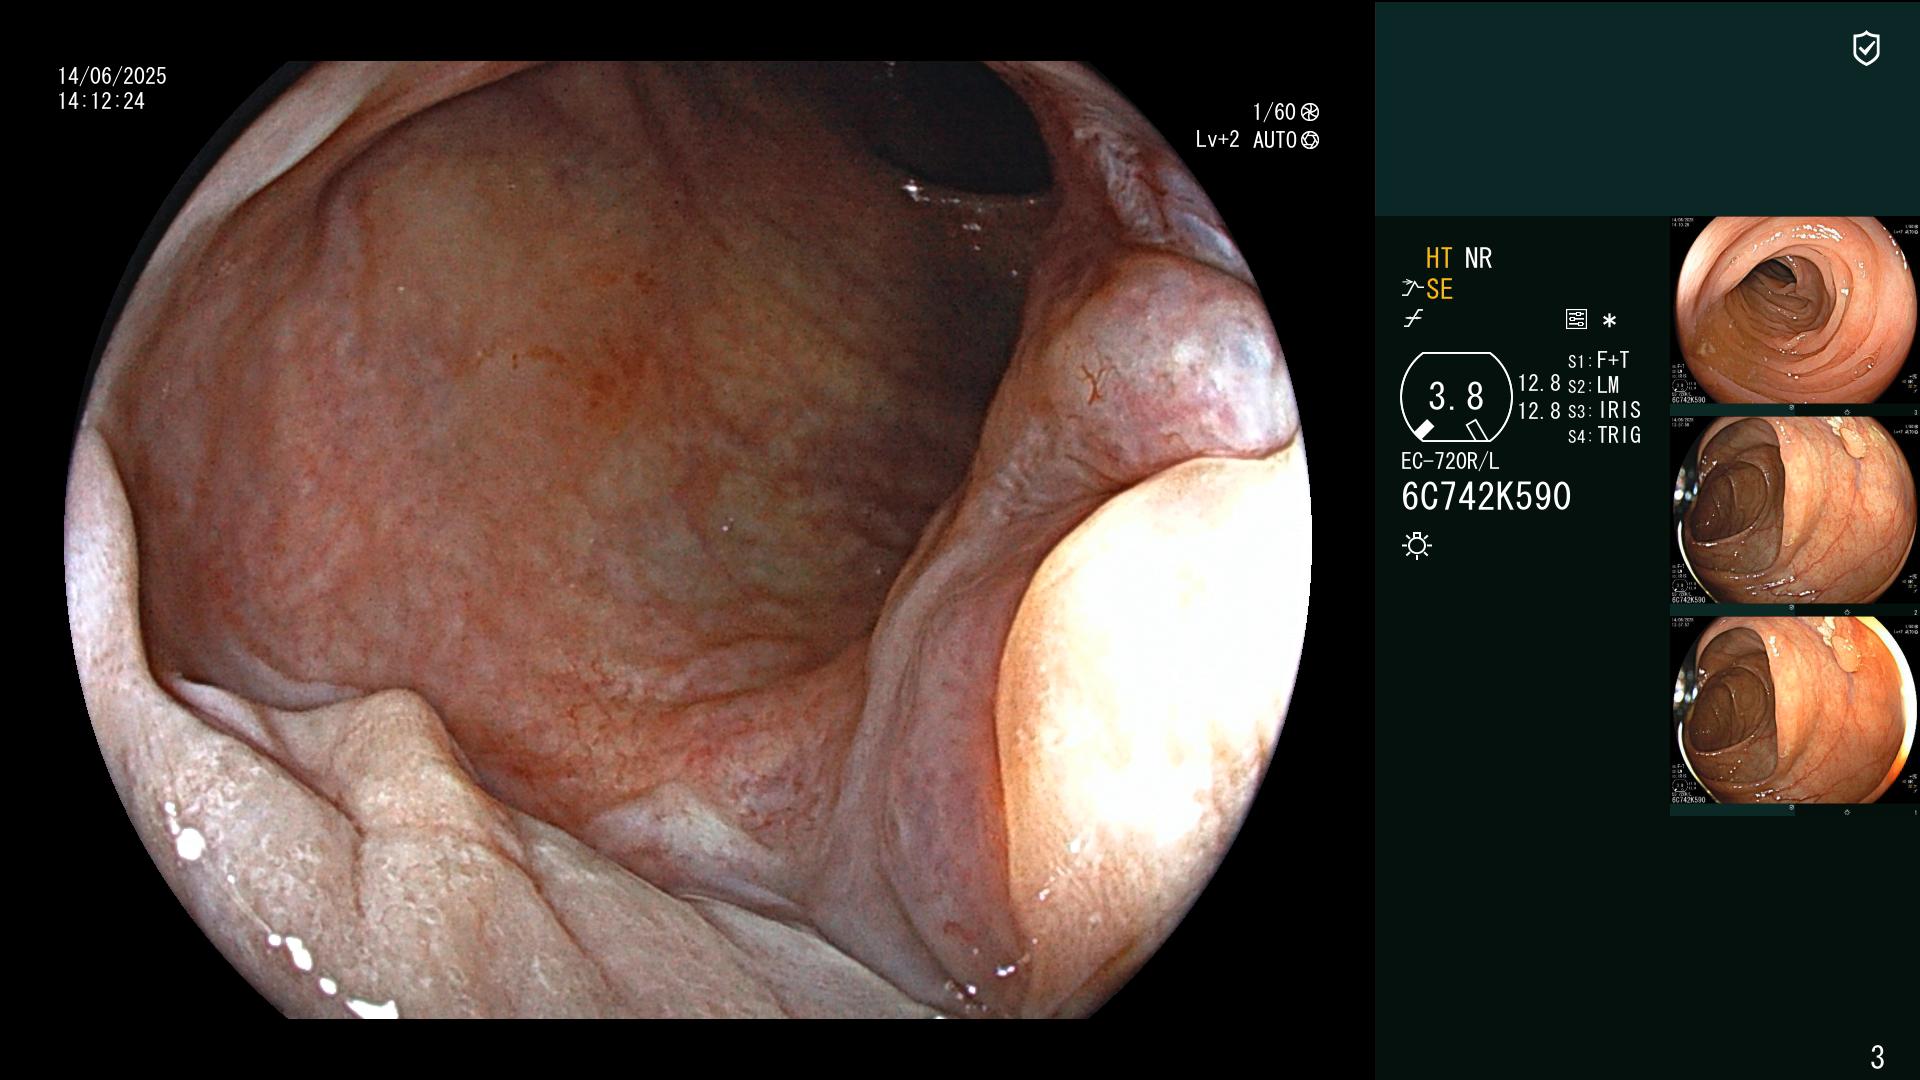This screenshot has height=1080, width=1920.
Task: Click the serial number 6C742K590
Action: tap(1486, 496)
